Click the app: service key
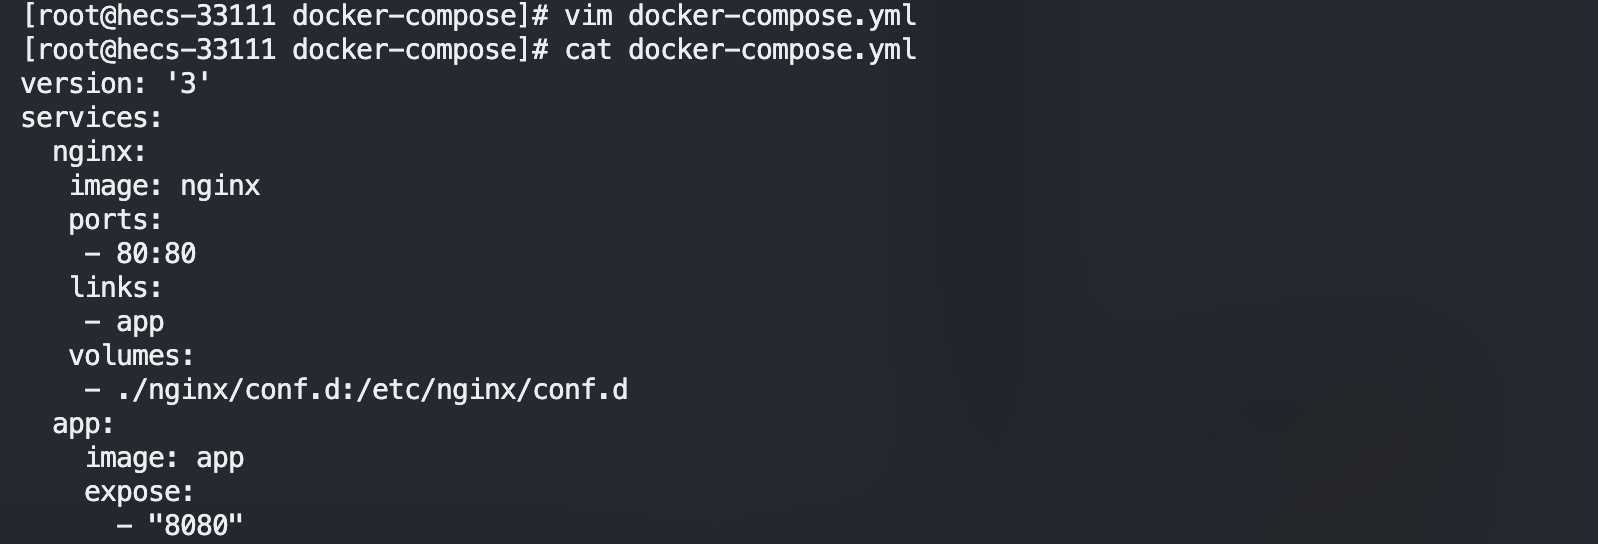The height and width of the screenshot is (544, 1598). pyautogui.click(x=83, y=424)
